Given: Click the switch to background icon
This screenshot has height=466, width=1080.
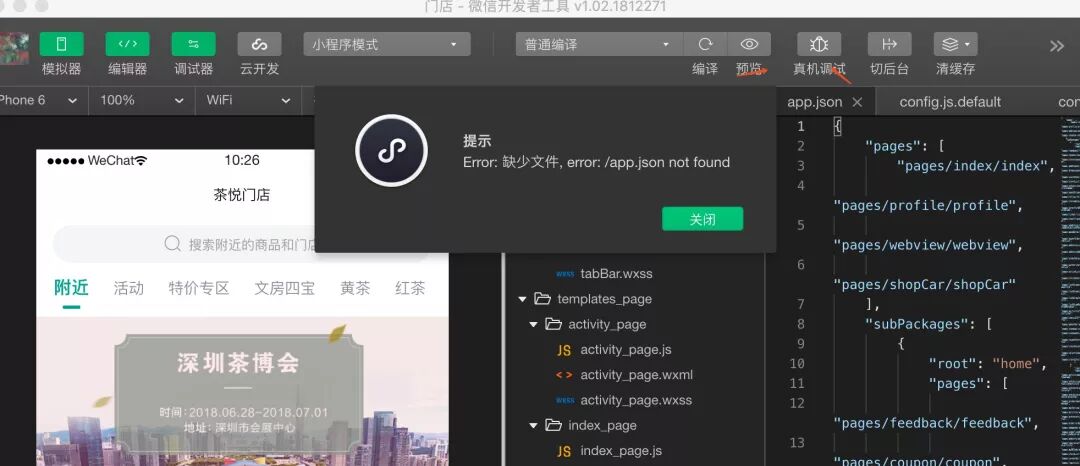Looking at the screenshot, I should (x=889, y=44).
